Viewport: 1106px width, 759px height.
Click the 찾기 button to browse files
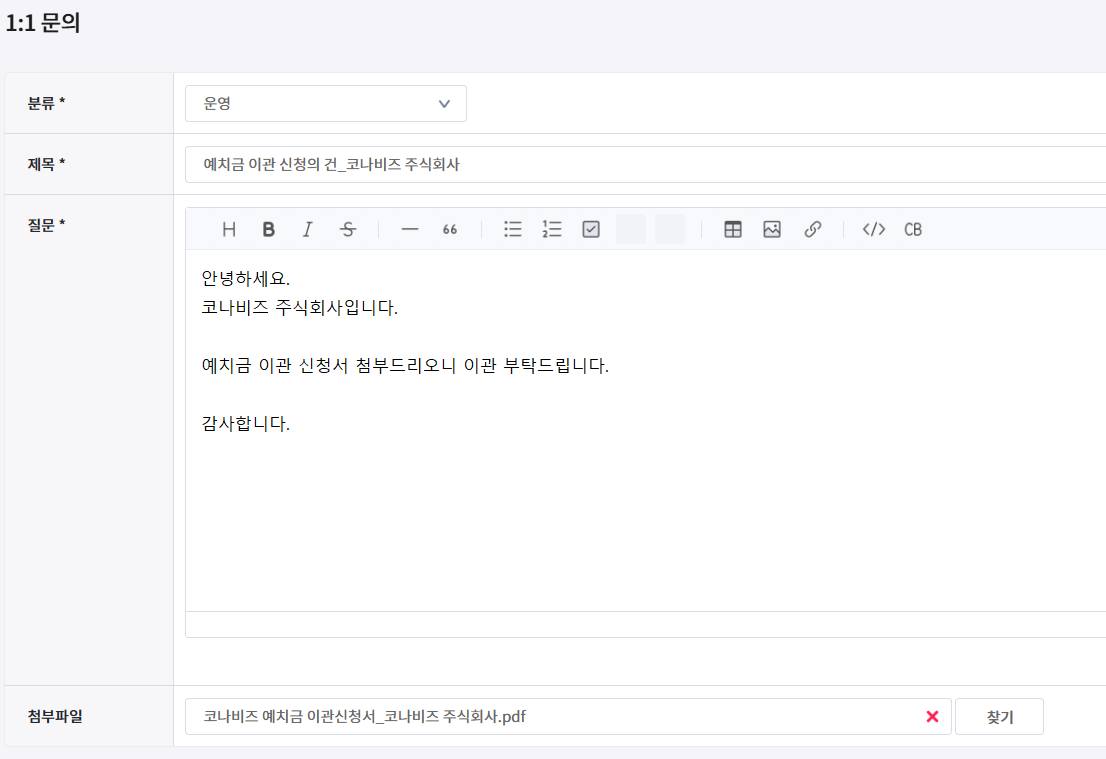click(x=999, y=717)
